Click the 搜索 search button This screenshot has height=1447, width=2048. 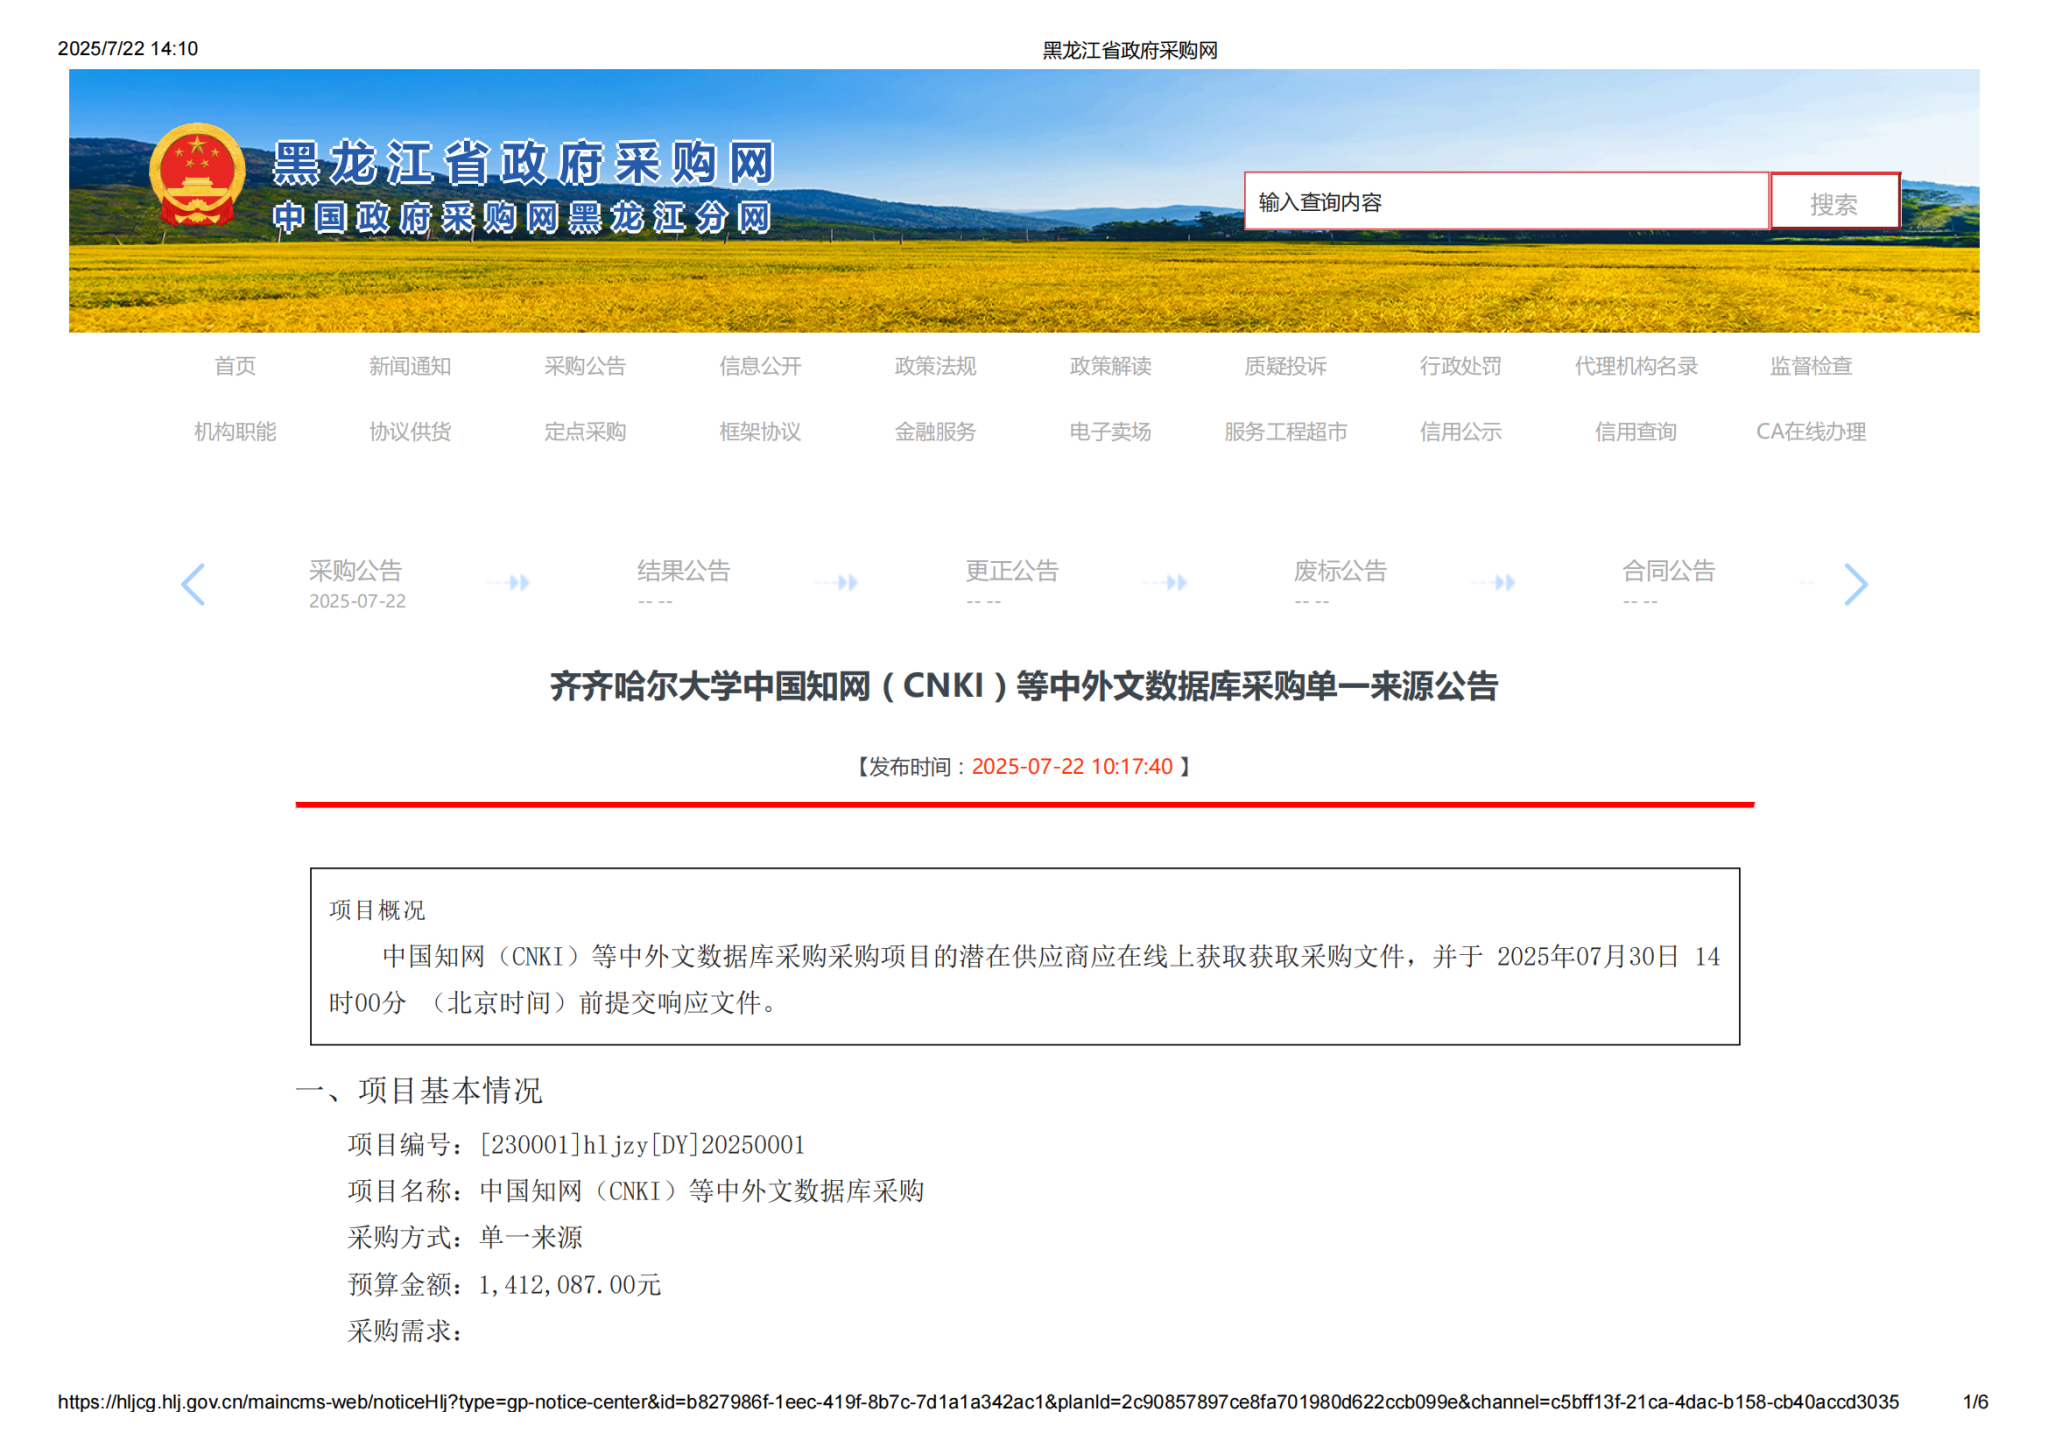(1833, 203)
